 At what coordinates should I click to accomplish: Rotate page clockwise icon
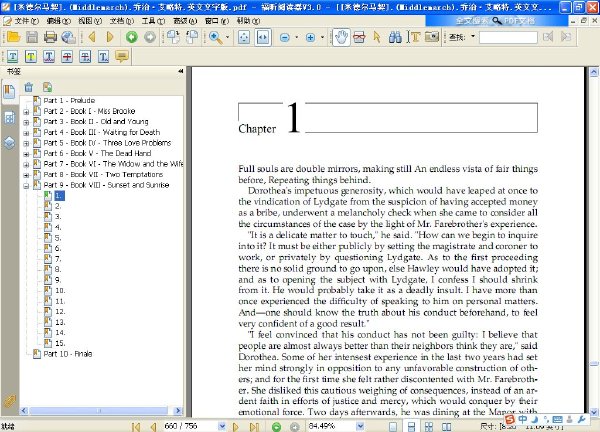pyautogui.click(x=173, y=37)
